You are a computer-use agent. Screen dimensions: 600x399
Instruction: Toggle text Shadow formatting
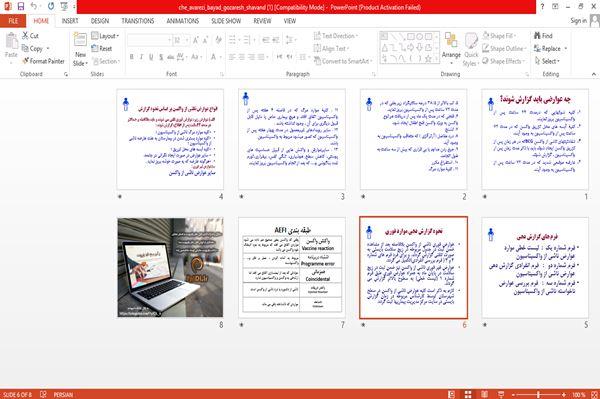pyautogui.click(x=161, y=57)
